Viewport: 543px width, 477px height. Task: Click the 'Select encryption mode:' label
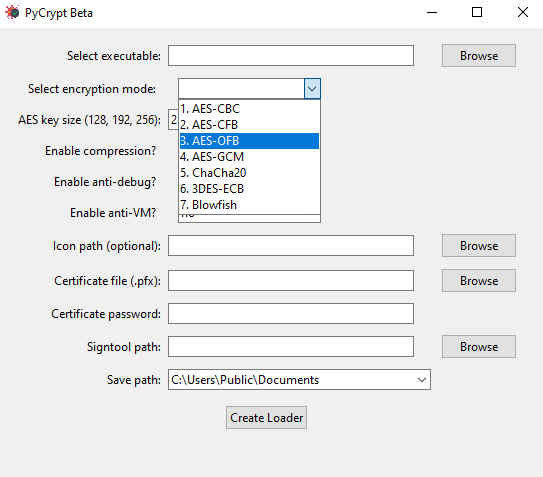pos(92,89)
